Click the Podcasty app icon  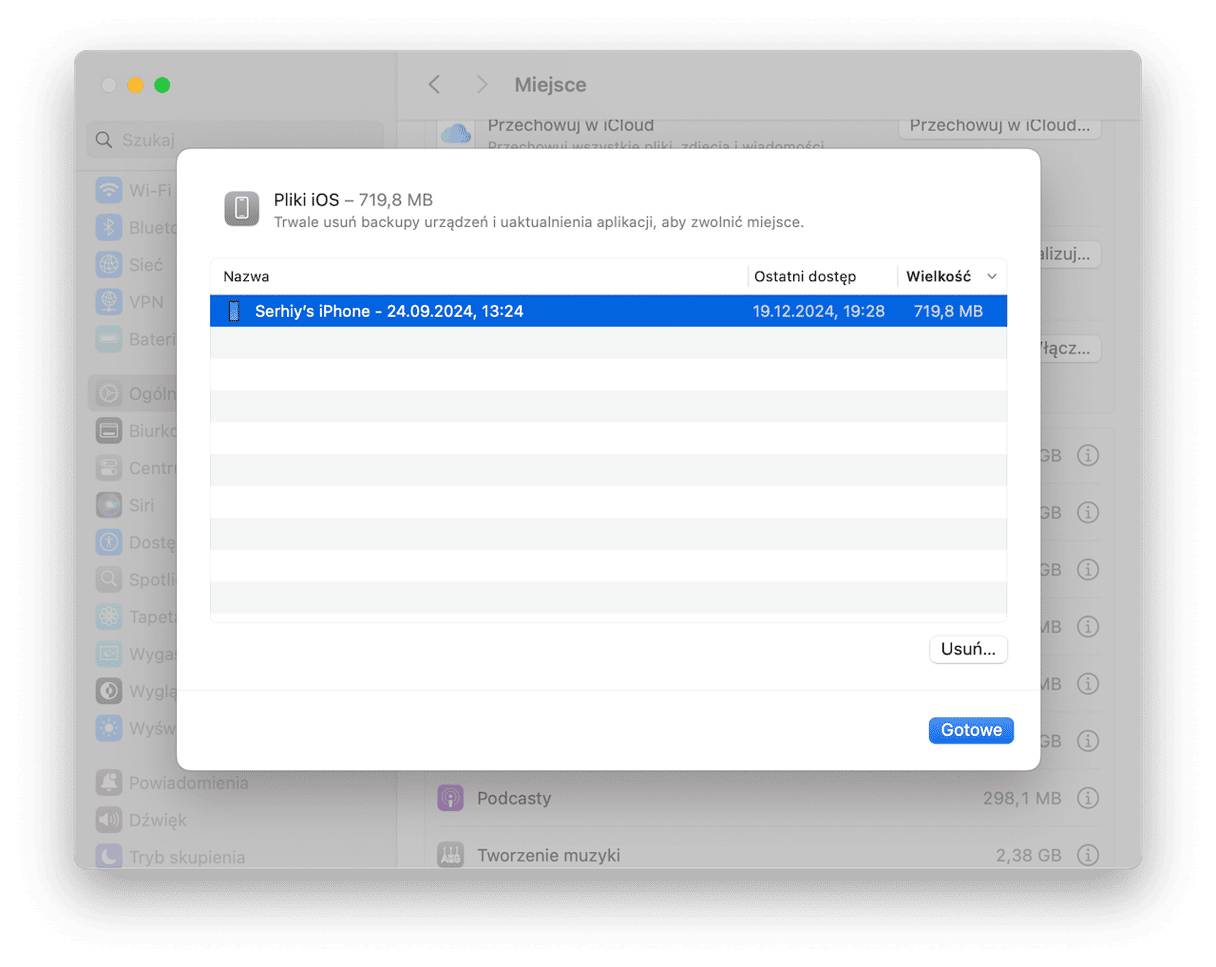coord(451,798)
